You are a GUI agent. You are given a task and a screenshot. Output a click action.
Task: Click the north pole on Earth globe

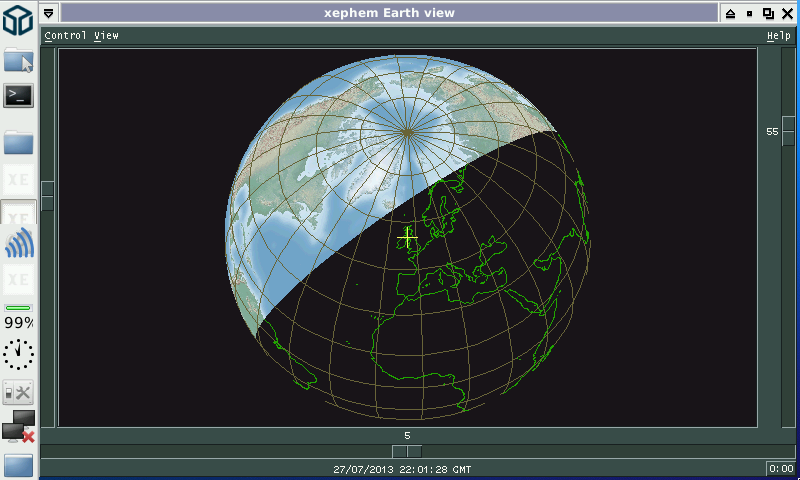tap(407, 133)
